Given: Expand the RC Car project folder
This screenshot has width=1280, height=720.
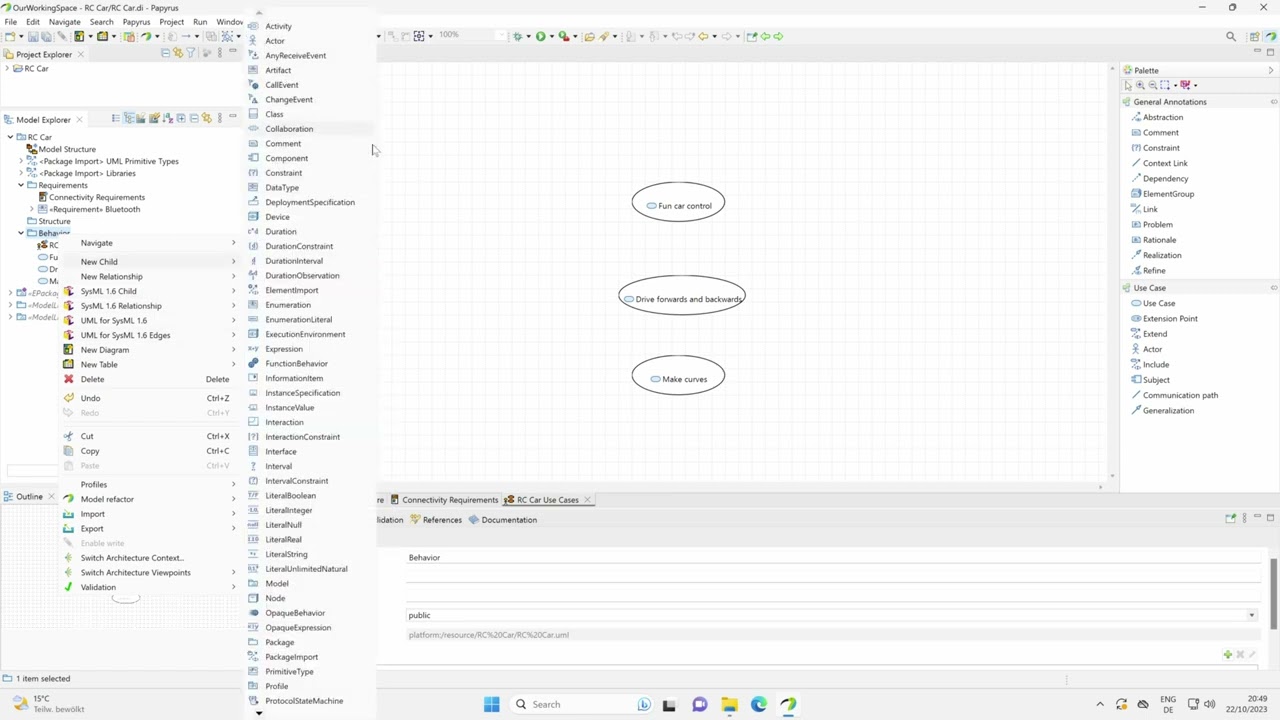Looking at the screenshot, I should point(8,69).
